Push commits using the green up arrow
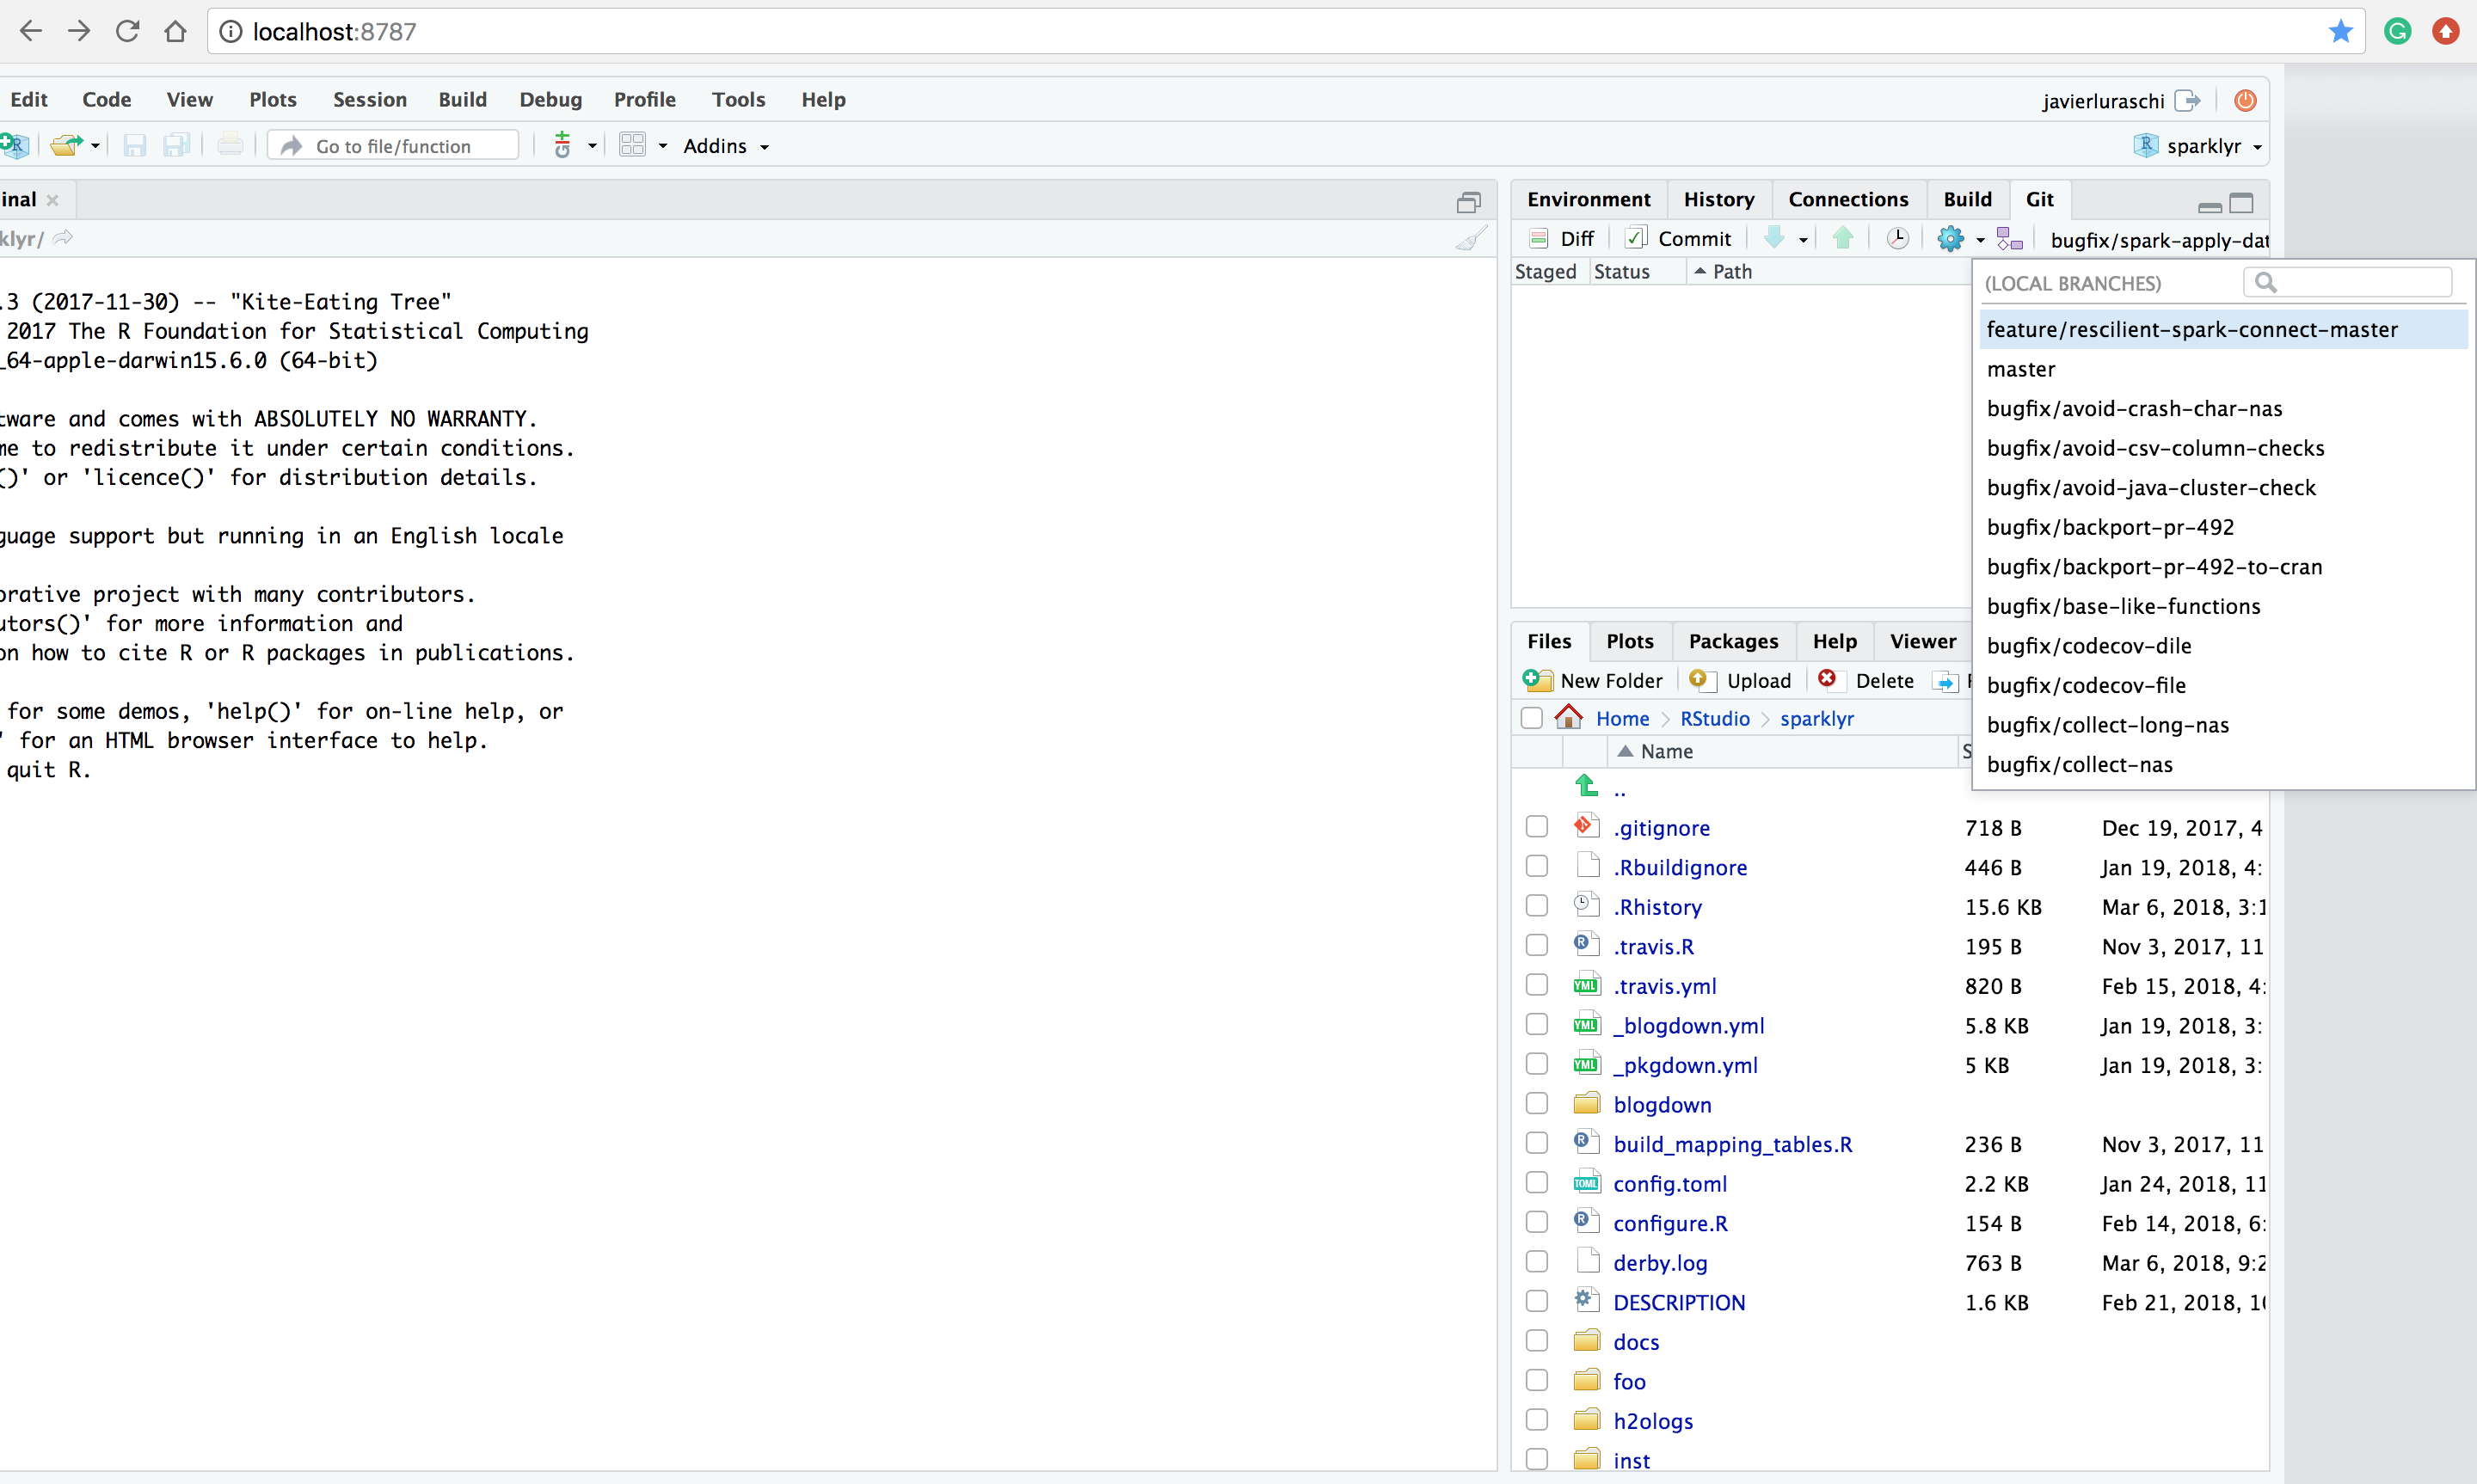This screenshot has height=1484, width=2477. point(1843,238)
